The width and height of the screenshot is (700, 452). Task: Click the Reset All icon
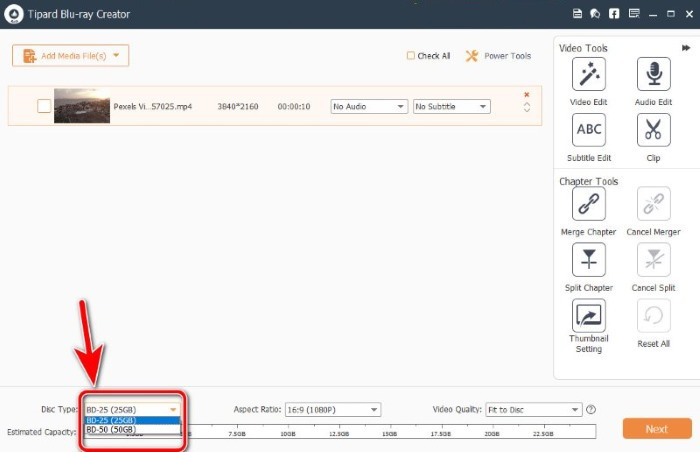[653, 315]
